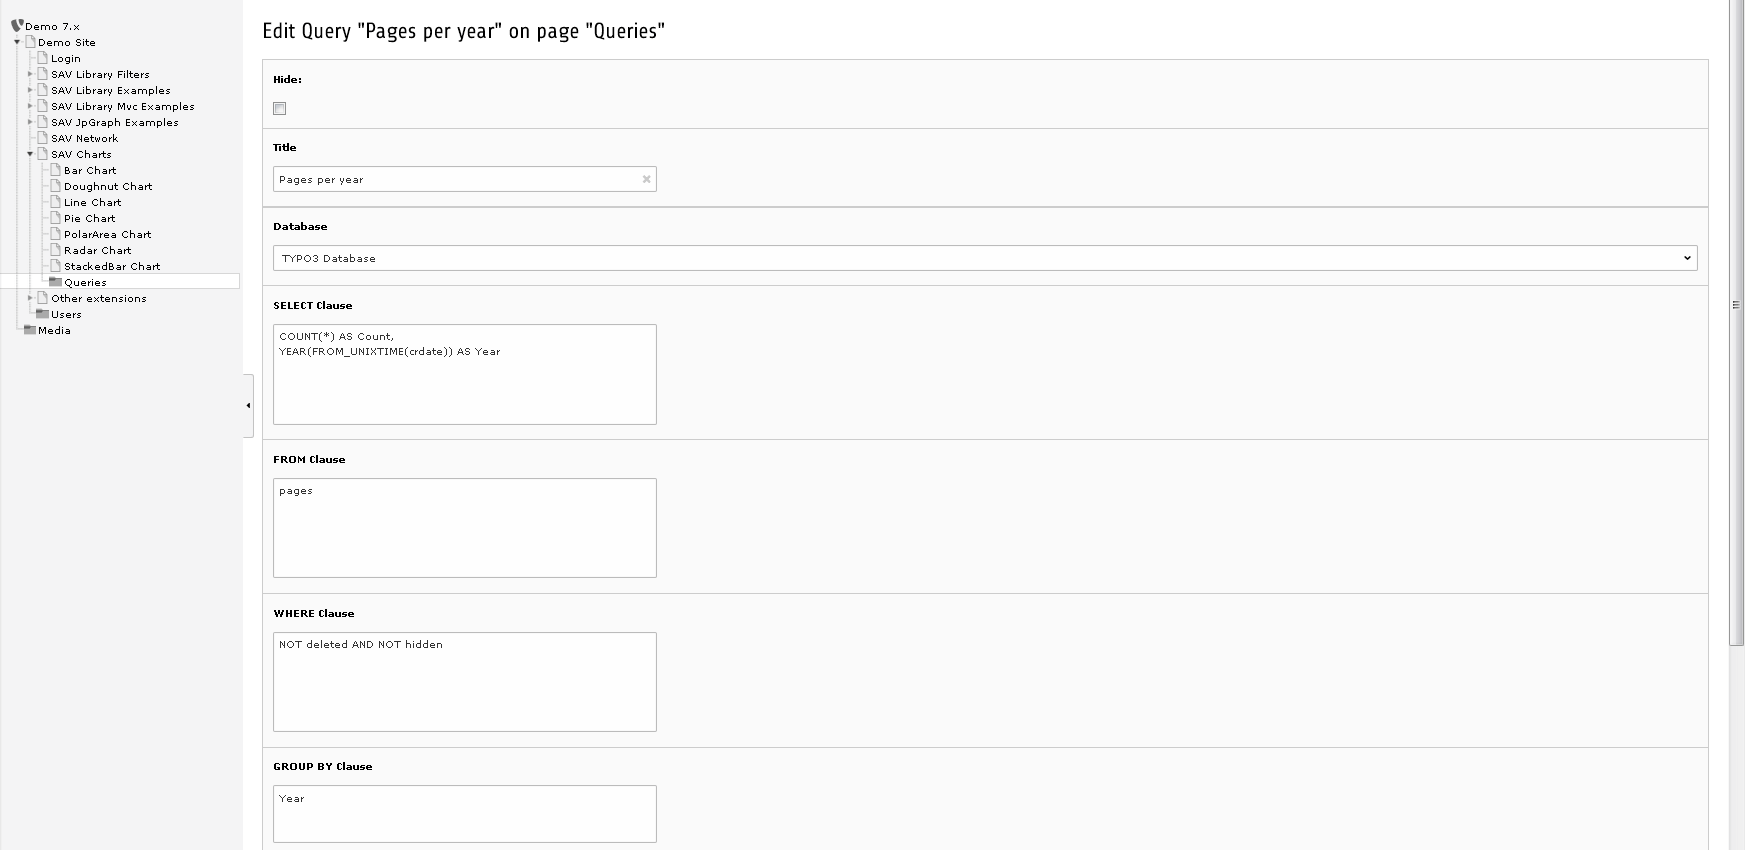Click the Login page icon

[43, 58]
